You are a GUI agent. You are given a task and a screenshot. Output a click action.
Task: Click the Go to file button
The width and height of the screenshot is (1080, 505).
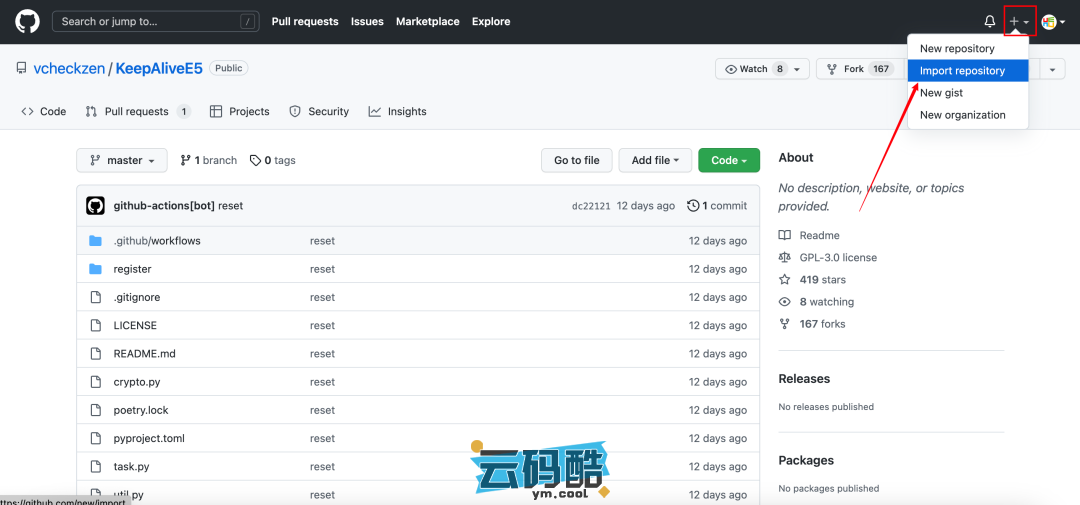(576, 160)
